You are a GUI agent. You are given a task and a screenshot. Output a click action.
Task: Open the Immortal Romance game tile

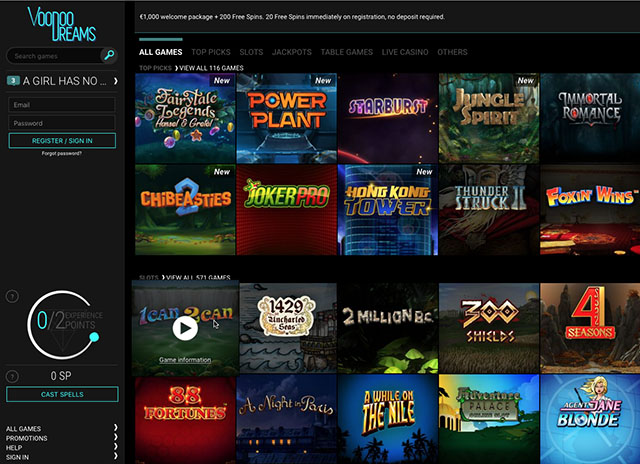590,118
